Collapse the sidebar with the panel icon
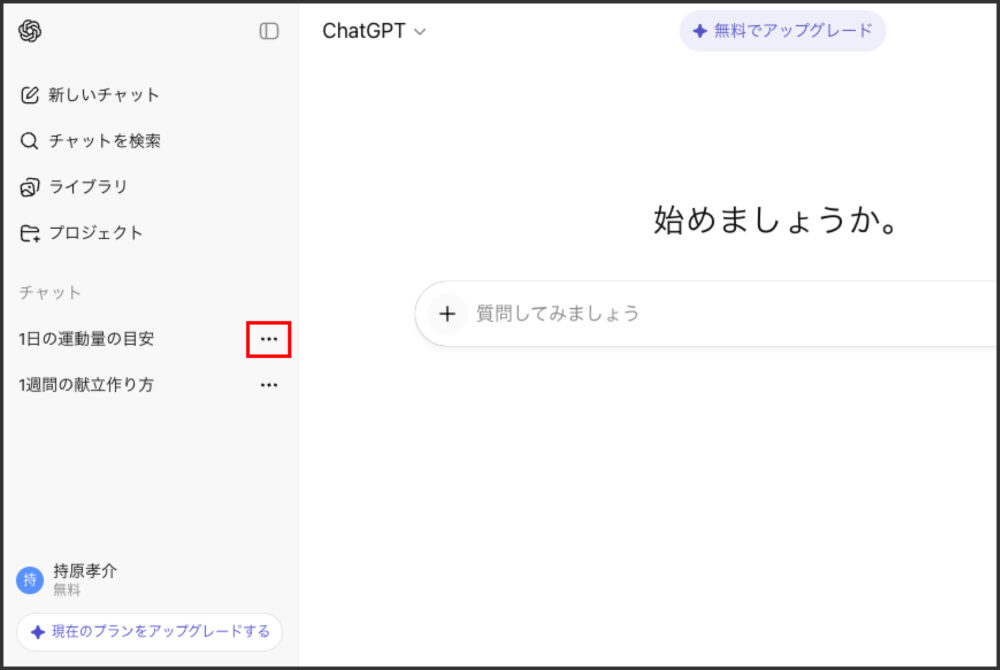Image resolution: width=1000 pixels, height=670 pixels. [268, 31]
